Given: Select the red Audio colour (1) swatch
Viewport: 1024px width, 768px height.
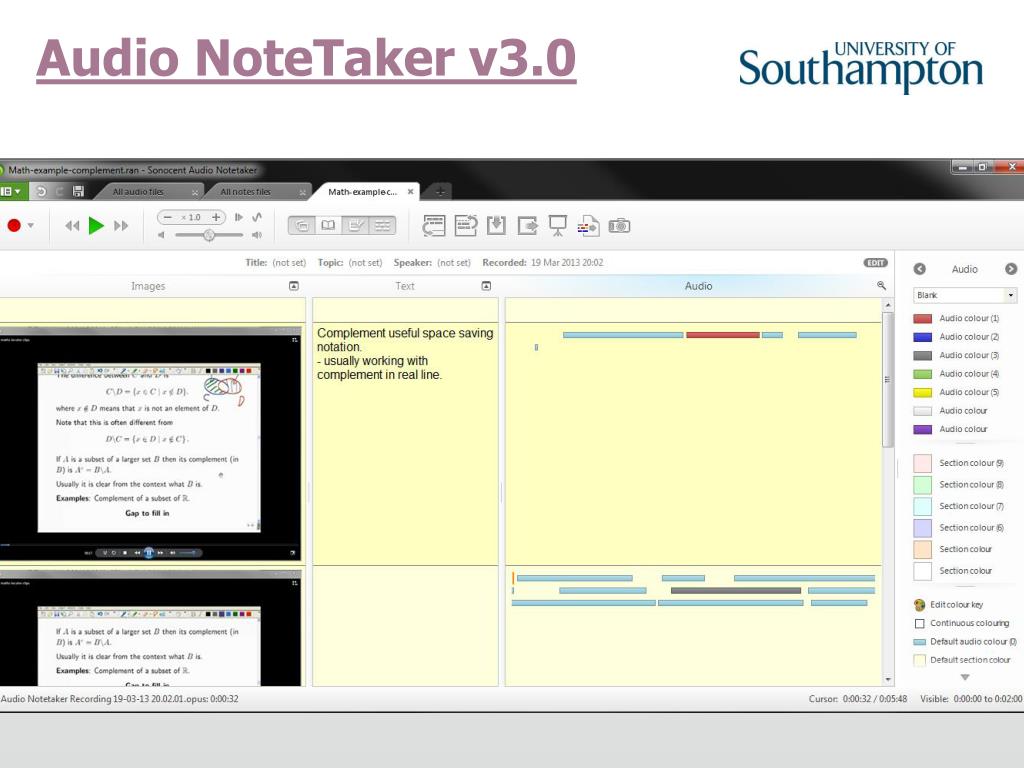Looking at the screenshot, I should click(x=922, y=319).
